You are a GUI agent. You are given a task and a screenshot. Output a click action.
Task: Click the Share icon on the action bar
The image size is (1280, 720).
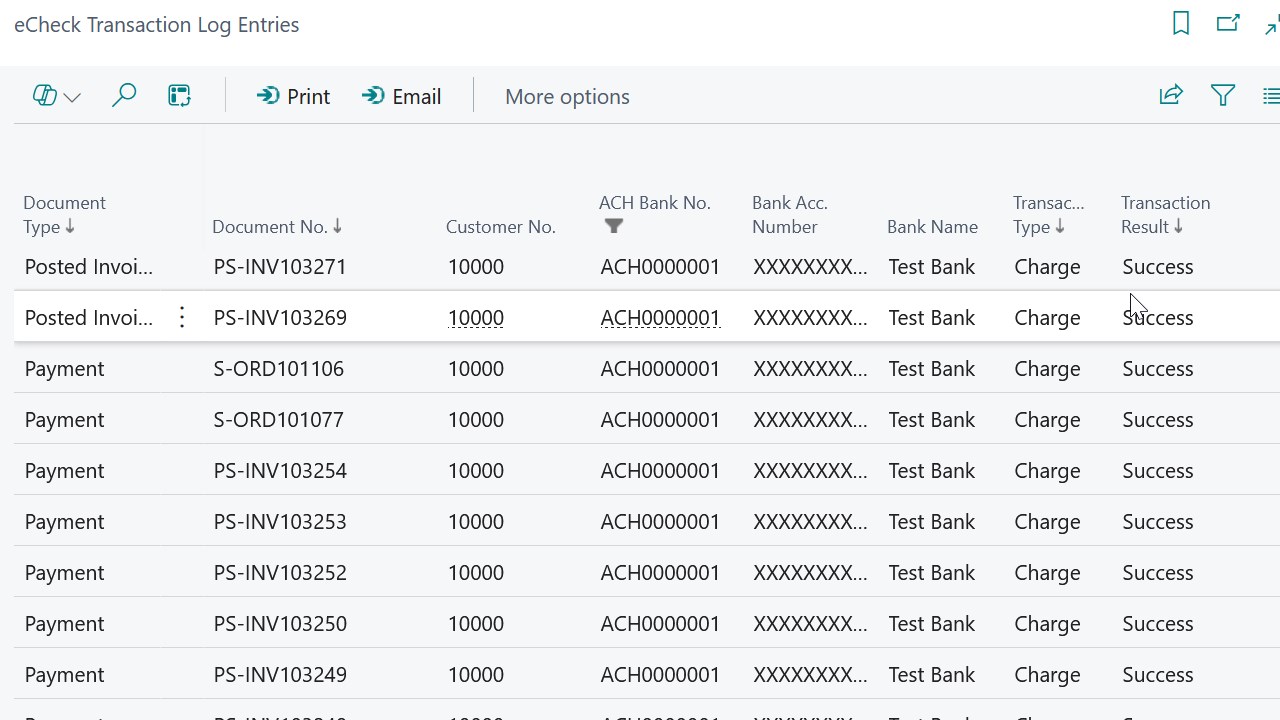point(1170,95)
